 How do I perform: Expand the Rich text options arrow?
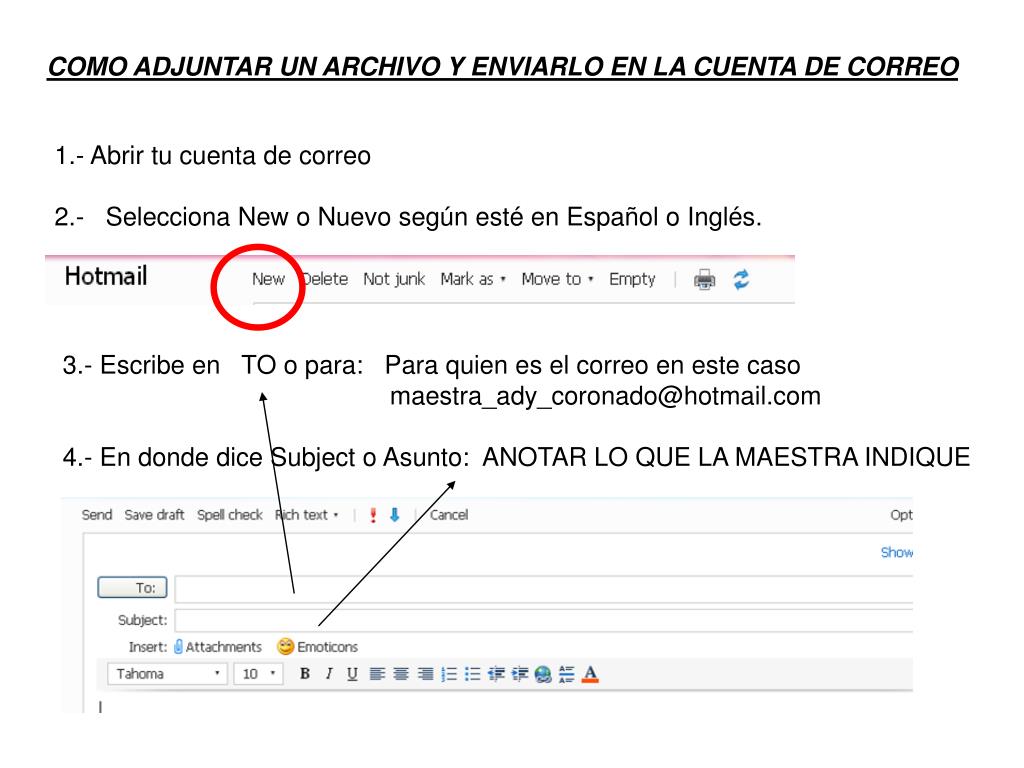click(334, 515)
